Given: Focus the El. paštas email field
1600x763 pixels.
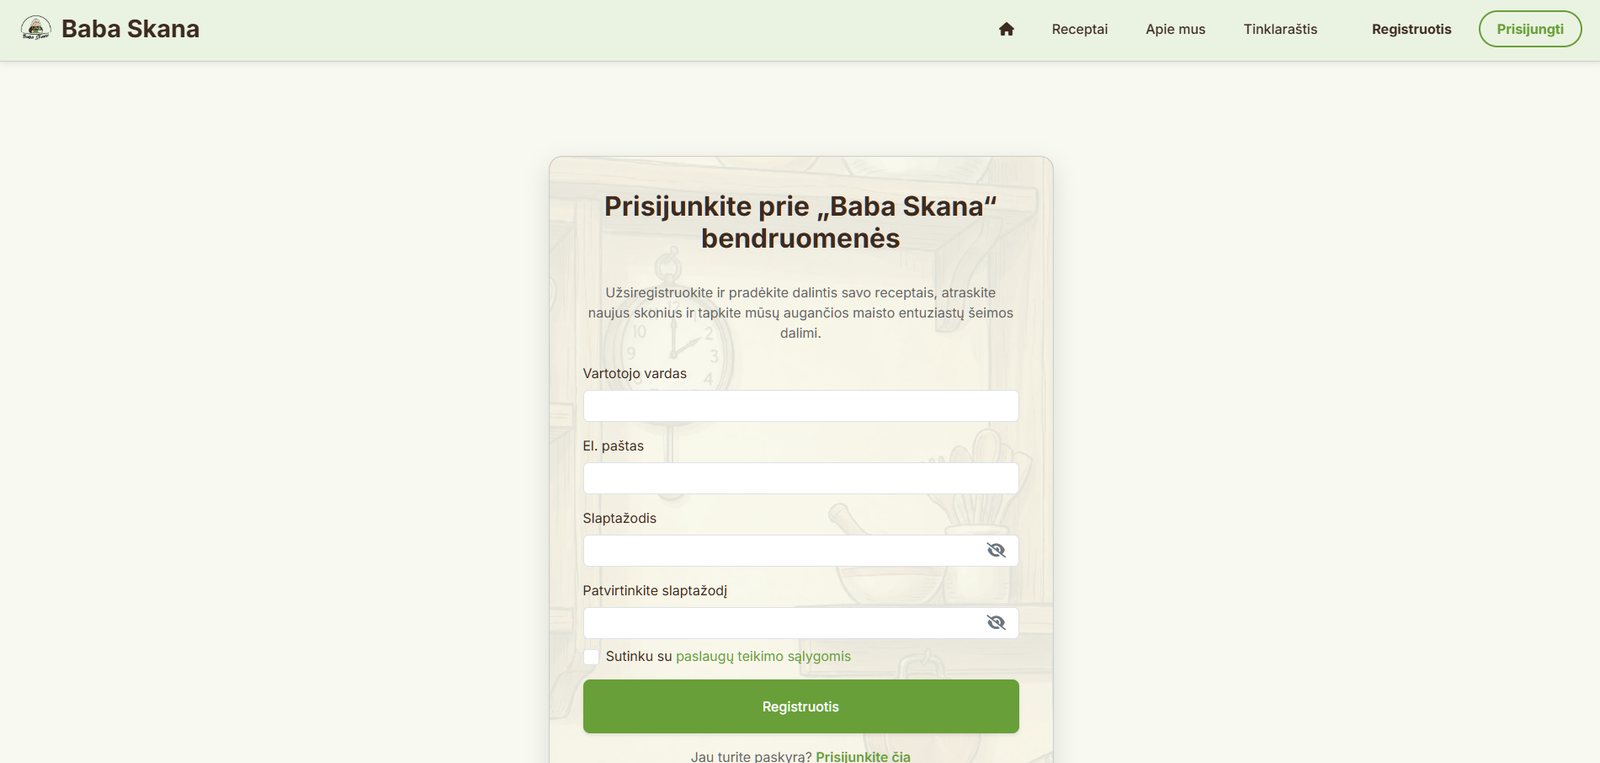Looking at the screenshot, I should pos(800,478).
